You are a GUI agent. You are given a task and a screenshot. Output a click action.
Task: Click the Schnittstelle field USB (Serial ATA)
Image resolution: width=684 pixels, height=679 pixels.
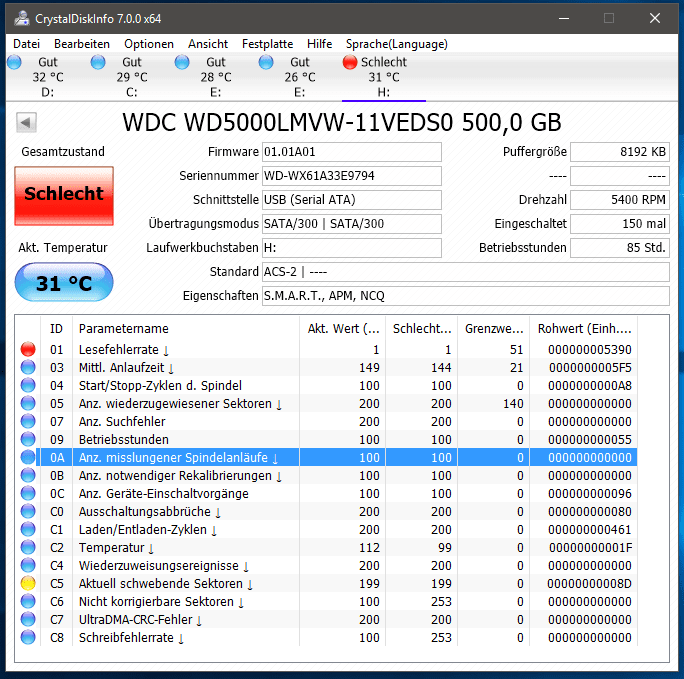352,200
